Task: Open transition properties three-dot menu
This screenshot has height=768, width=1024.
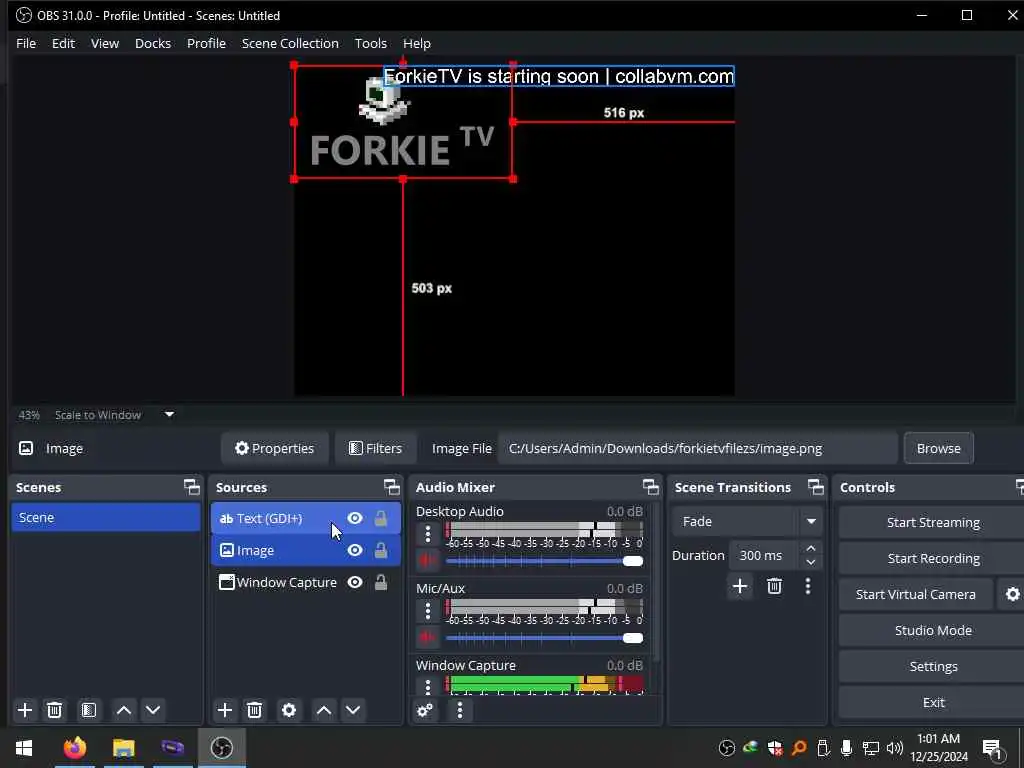Action: click(x=808, y=586)
